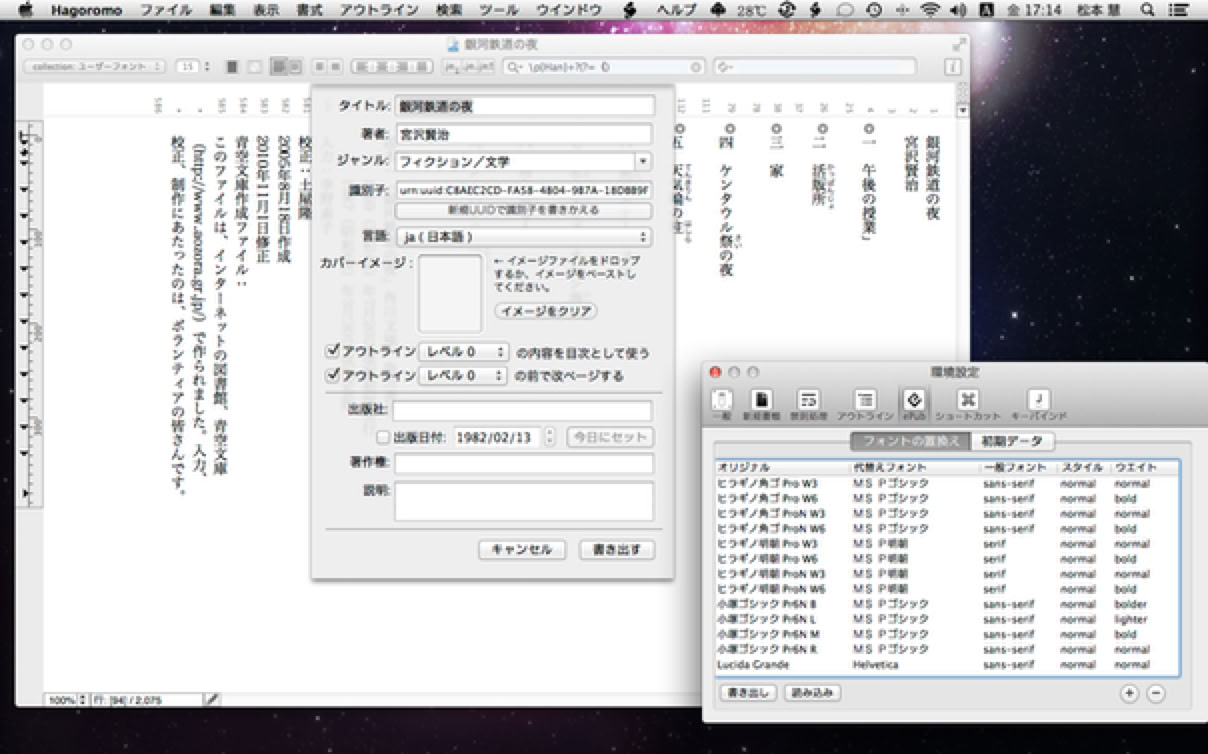This screenshot has width=1208, height=754.
Task: Open the 言語 ja (日本語) dropdown
Action: (522, 237)
